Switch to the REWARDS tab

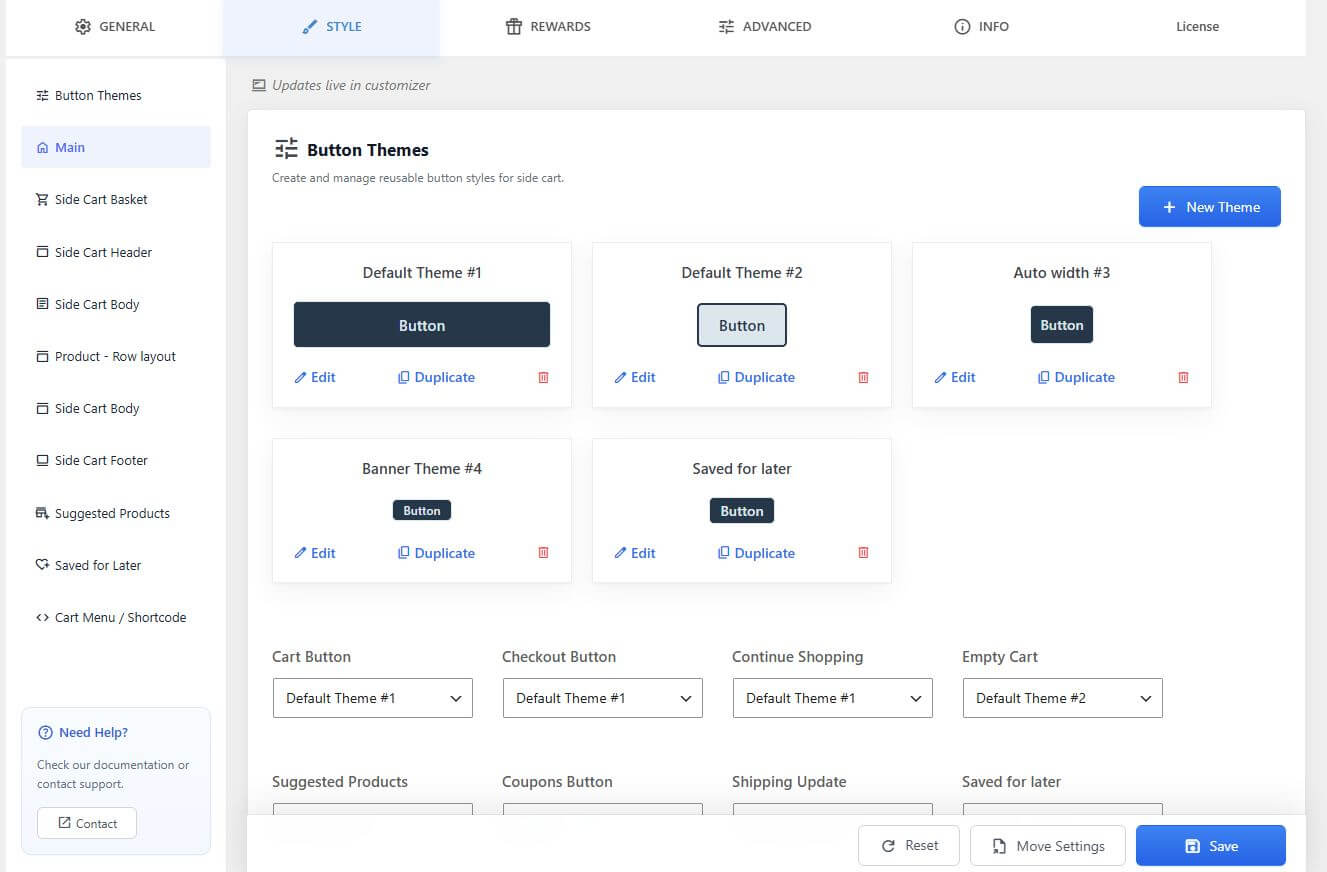click(x=548, y=27)
